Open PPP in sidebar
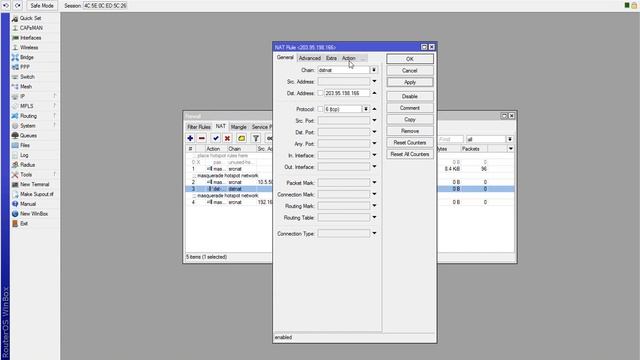Viewport: 640px width, 360px height. tap(25, 67)
